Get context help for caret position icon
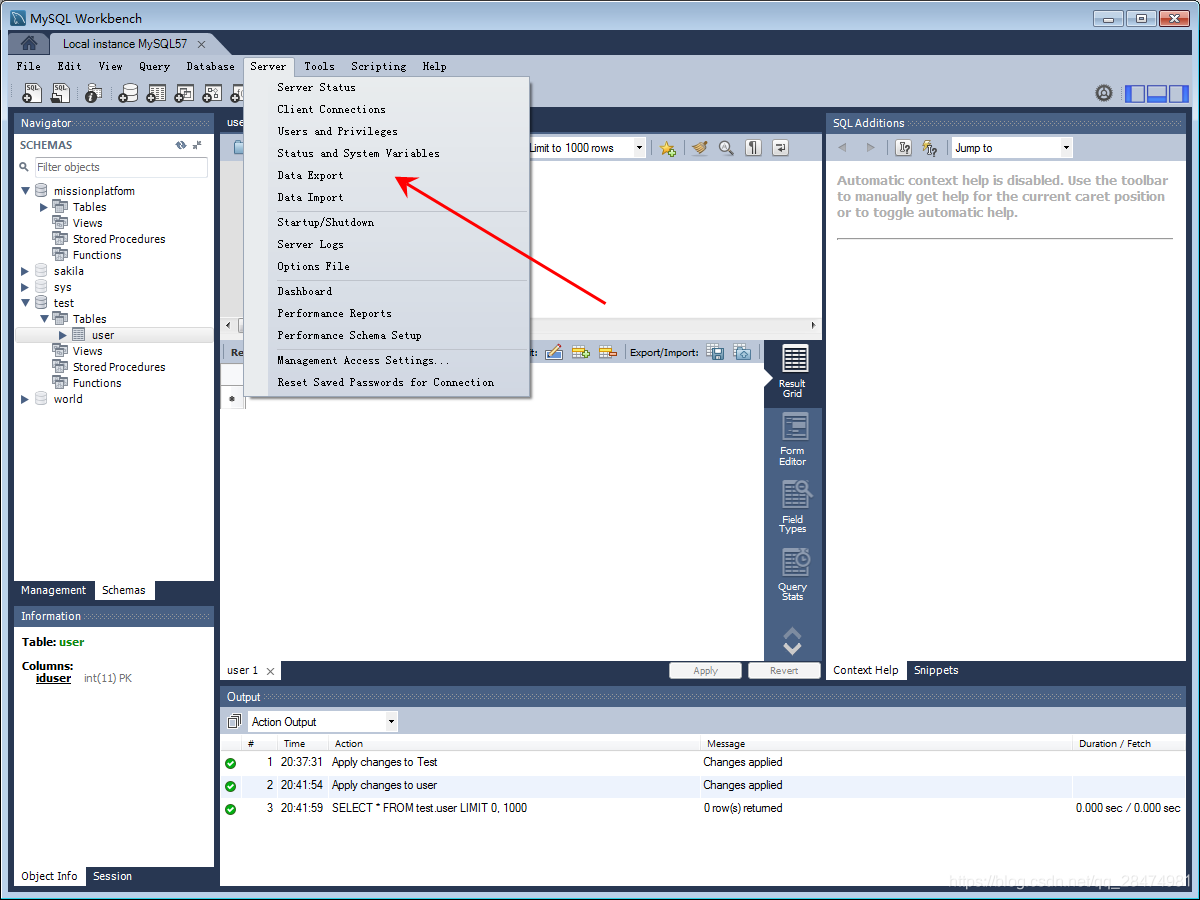This screenshot has height=900, width=1200. 904,148
